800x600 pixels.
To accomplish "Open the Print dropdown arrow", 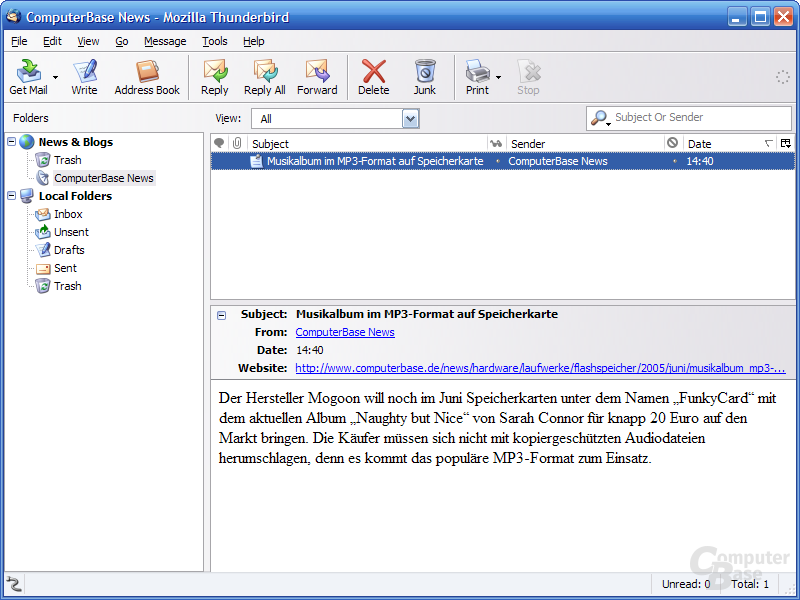I will tap(498, 78).
